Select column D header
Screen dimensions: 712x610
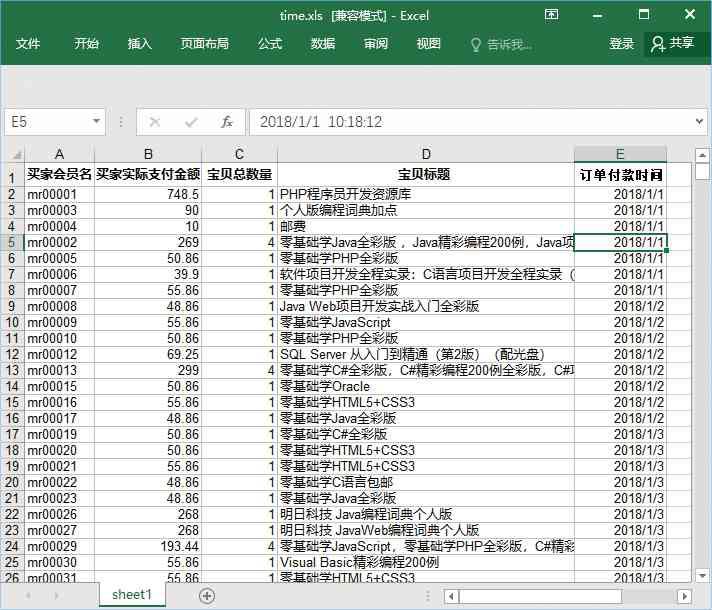[x=426, y=154]
